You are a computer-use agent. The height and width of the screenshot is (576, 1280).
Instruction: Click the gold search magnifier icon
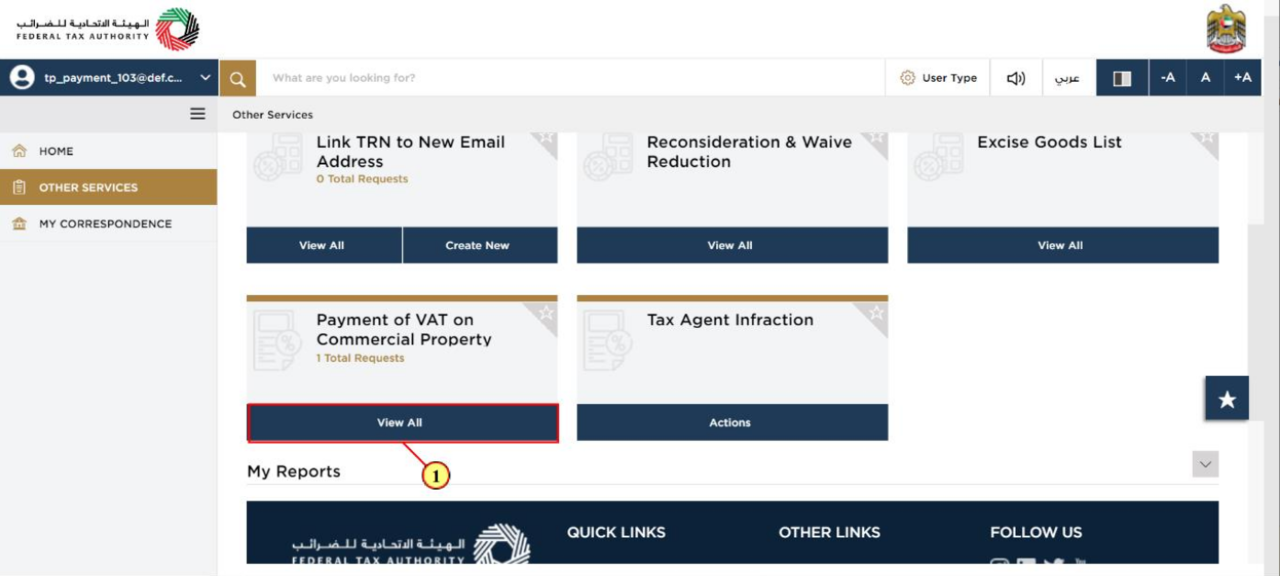pyautogui.click(x=237, y=78)
